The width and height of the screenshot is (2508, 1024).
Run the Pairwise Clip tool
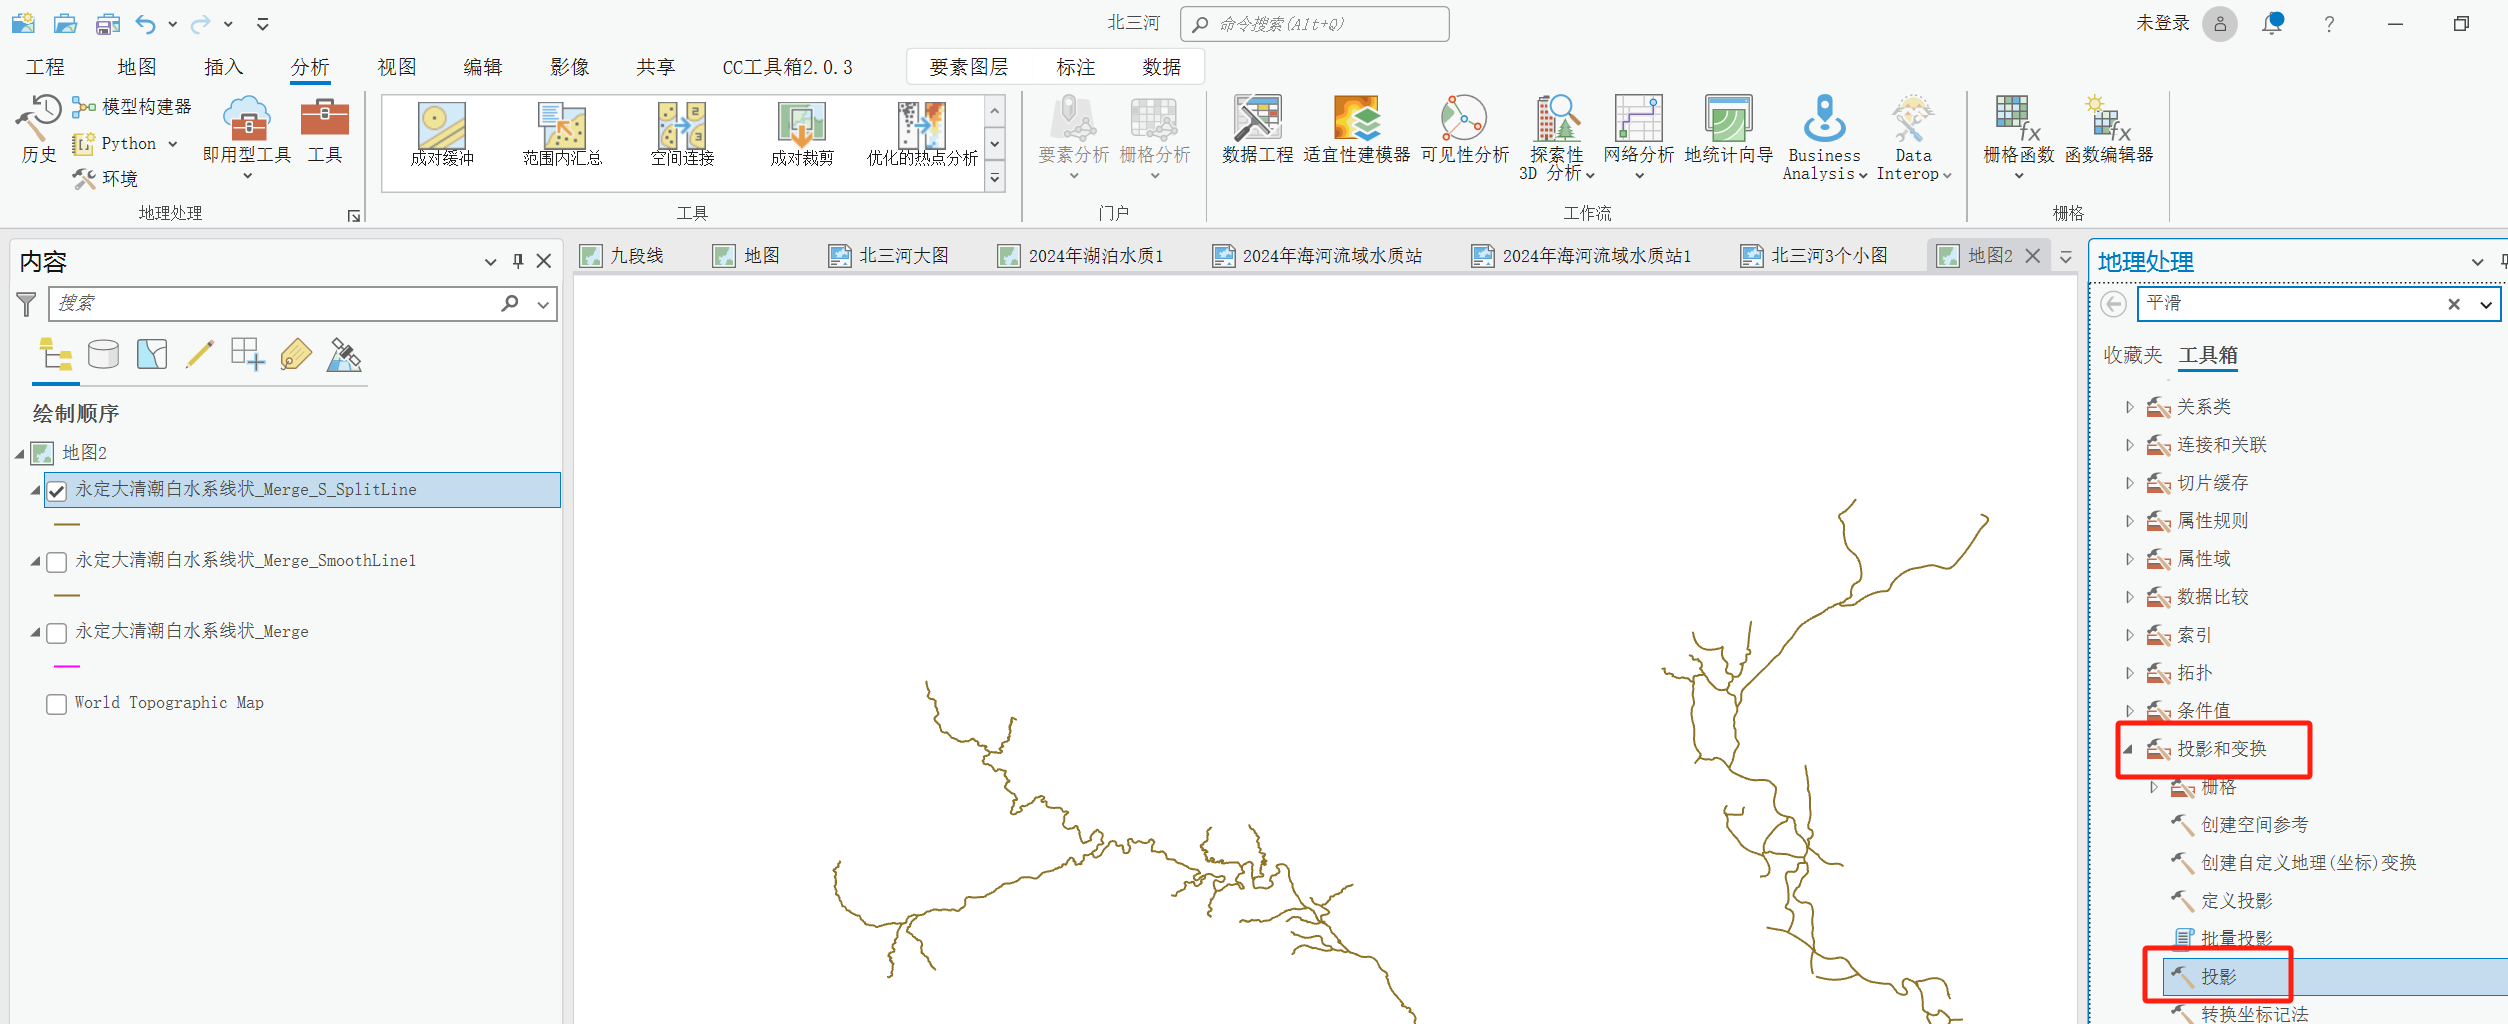pos(802,134)
